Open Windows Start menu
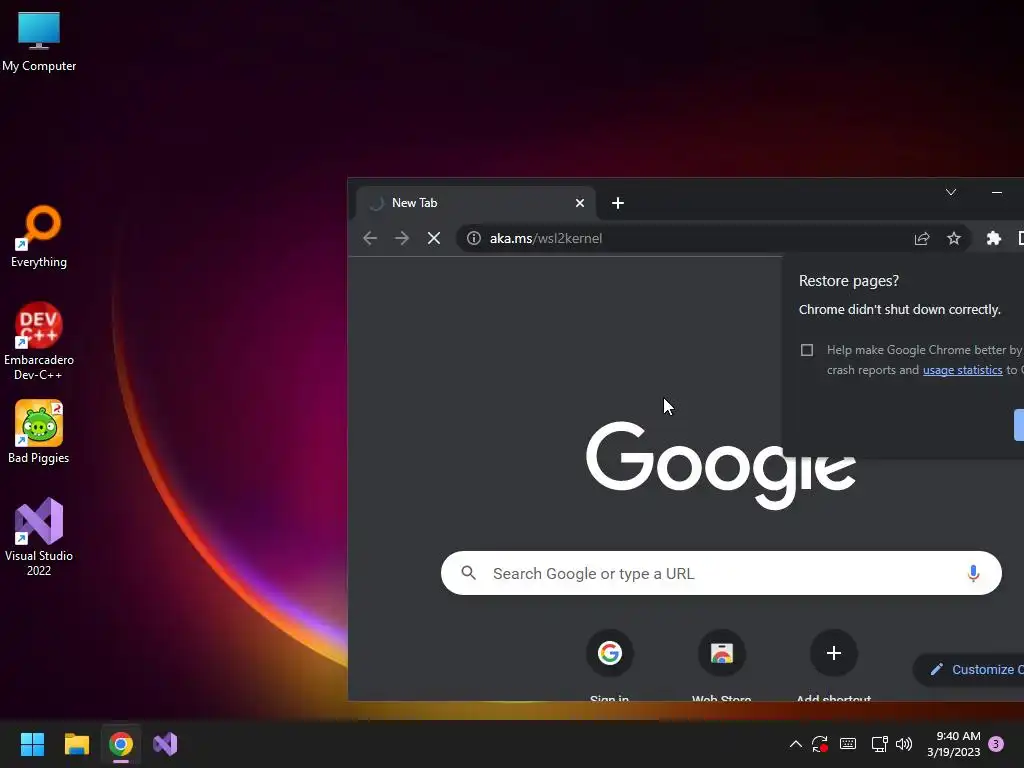Screen dimensions: 1024x768 click(32, 744)
